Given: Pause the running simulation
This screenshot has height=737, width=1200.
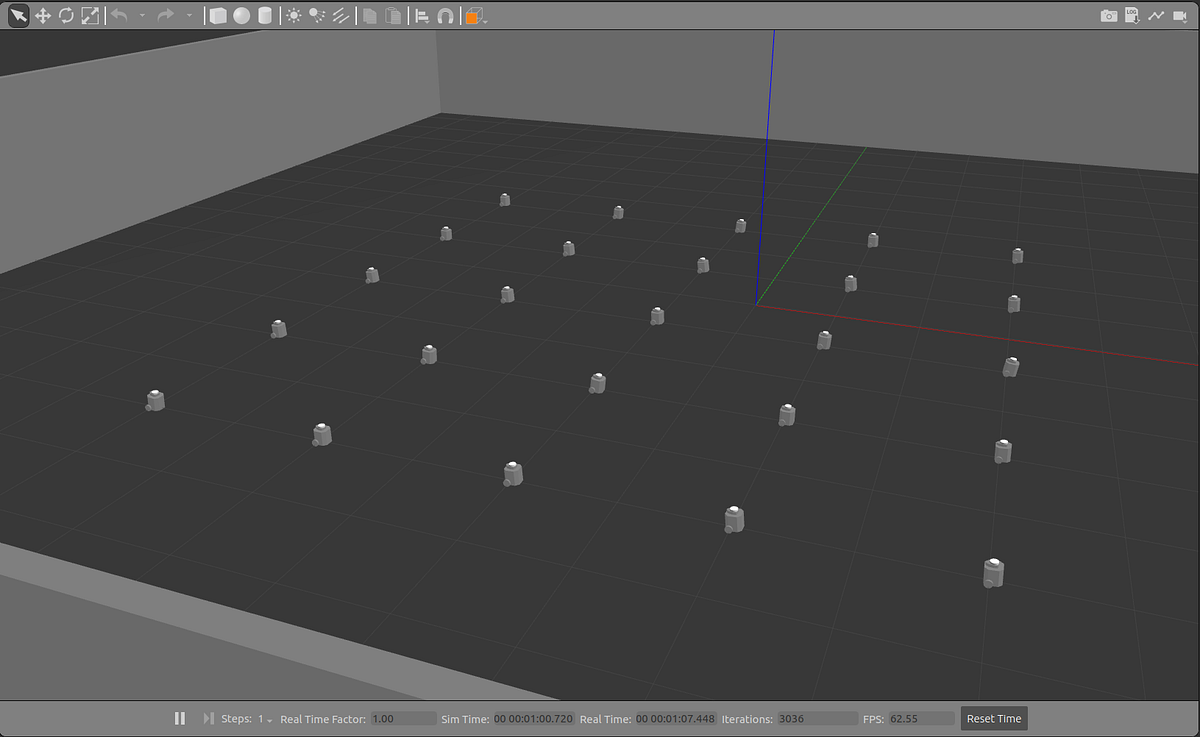Looking at the screenshot, I should (x=180, y=718).
